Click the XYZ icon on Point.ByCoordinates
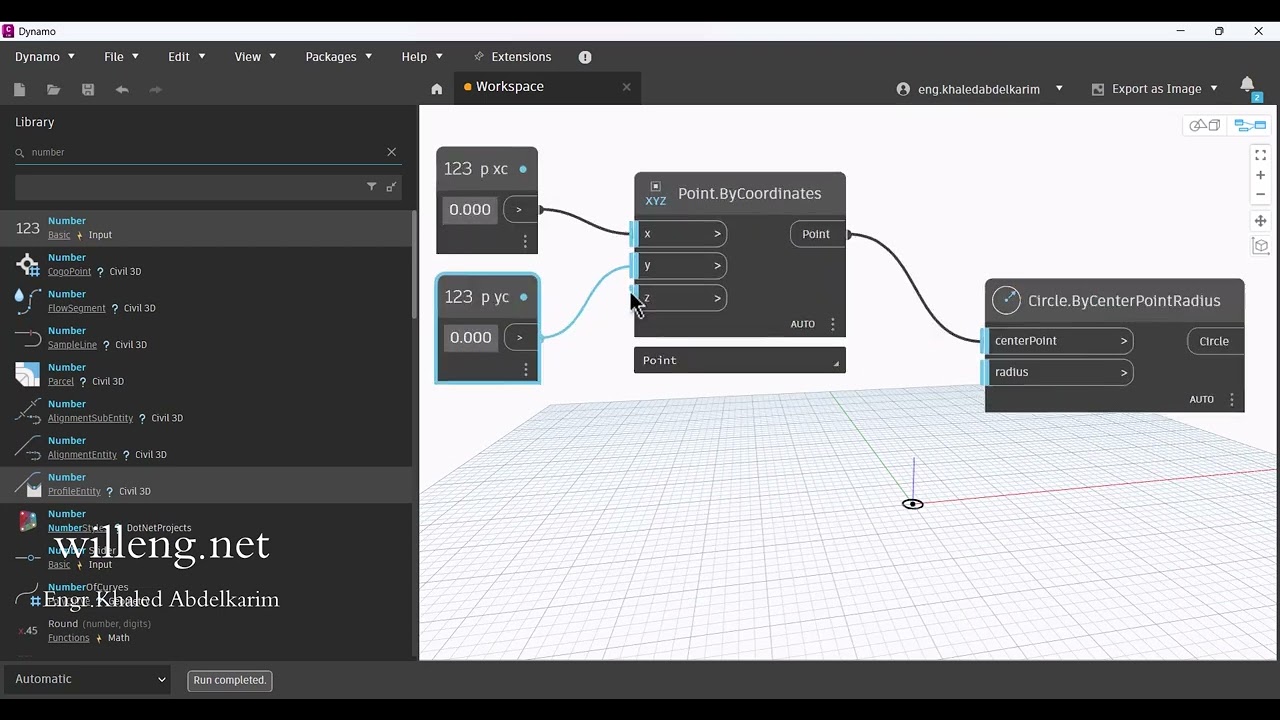 pos(655,193)
